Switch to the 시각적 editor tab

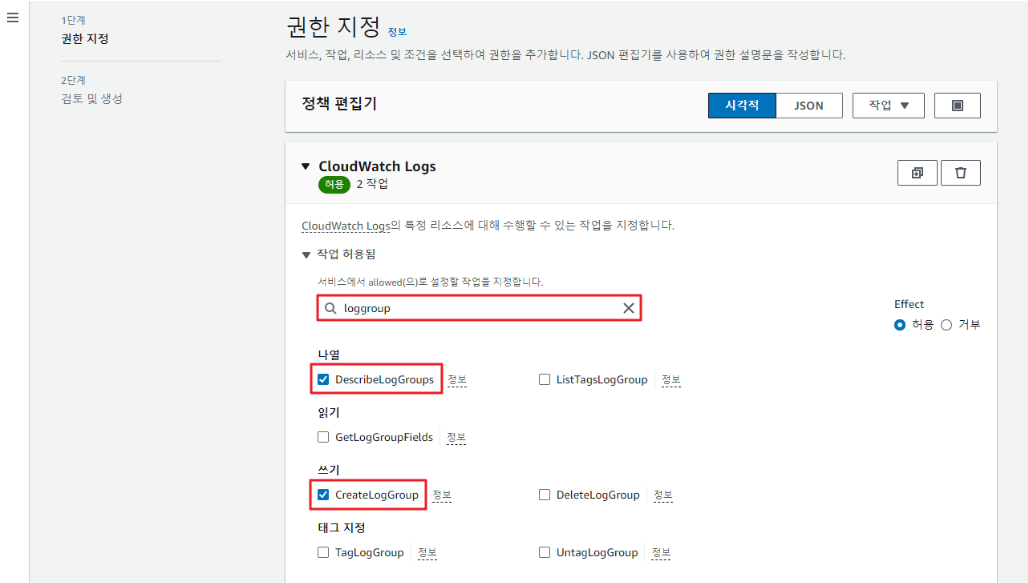[742, 106]
